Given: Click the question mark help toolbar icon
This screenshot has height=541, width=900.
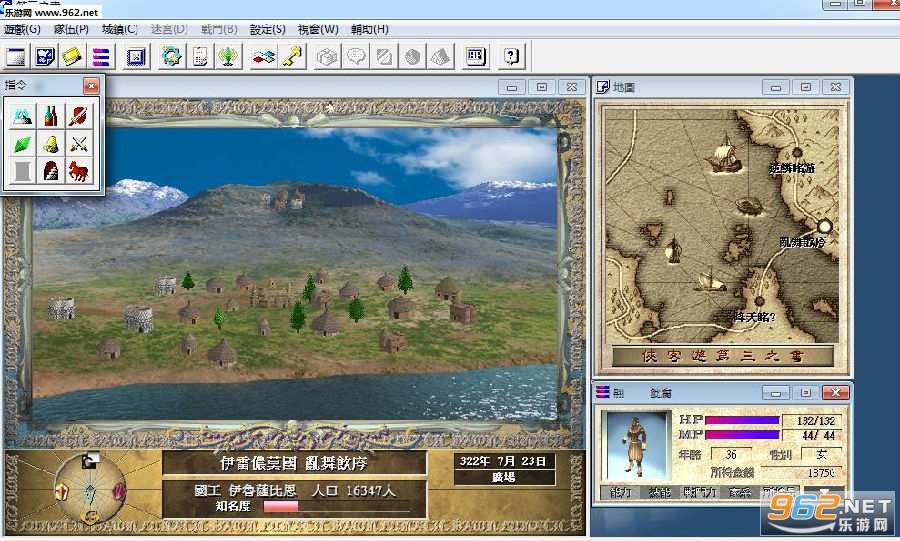Looking at the screenshot, I should (x=511, y=57).
